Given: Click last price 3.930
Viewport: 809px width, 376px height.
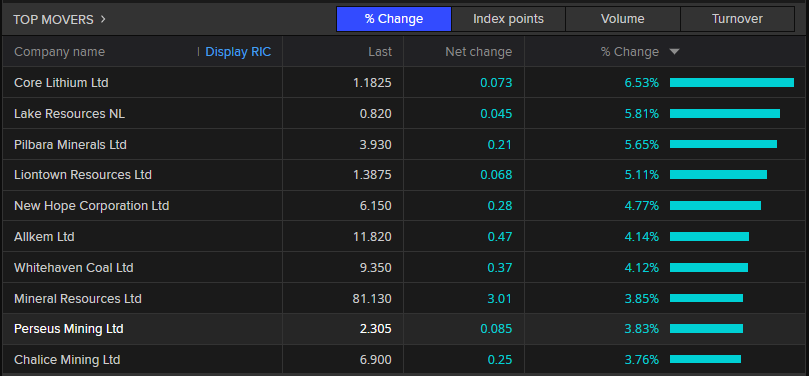Looking at the screenshot, I should [376, 144].
